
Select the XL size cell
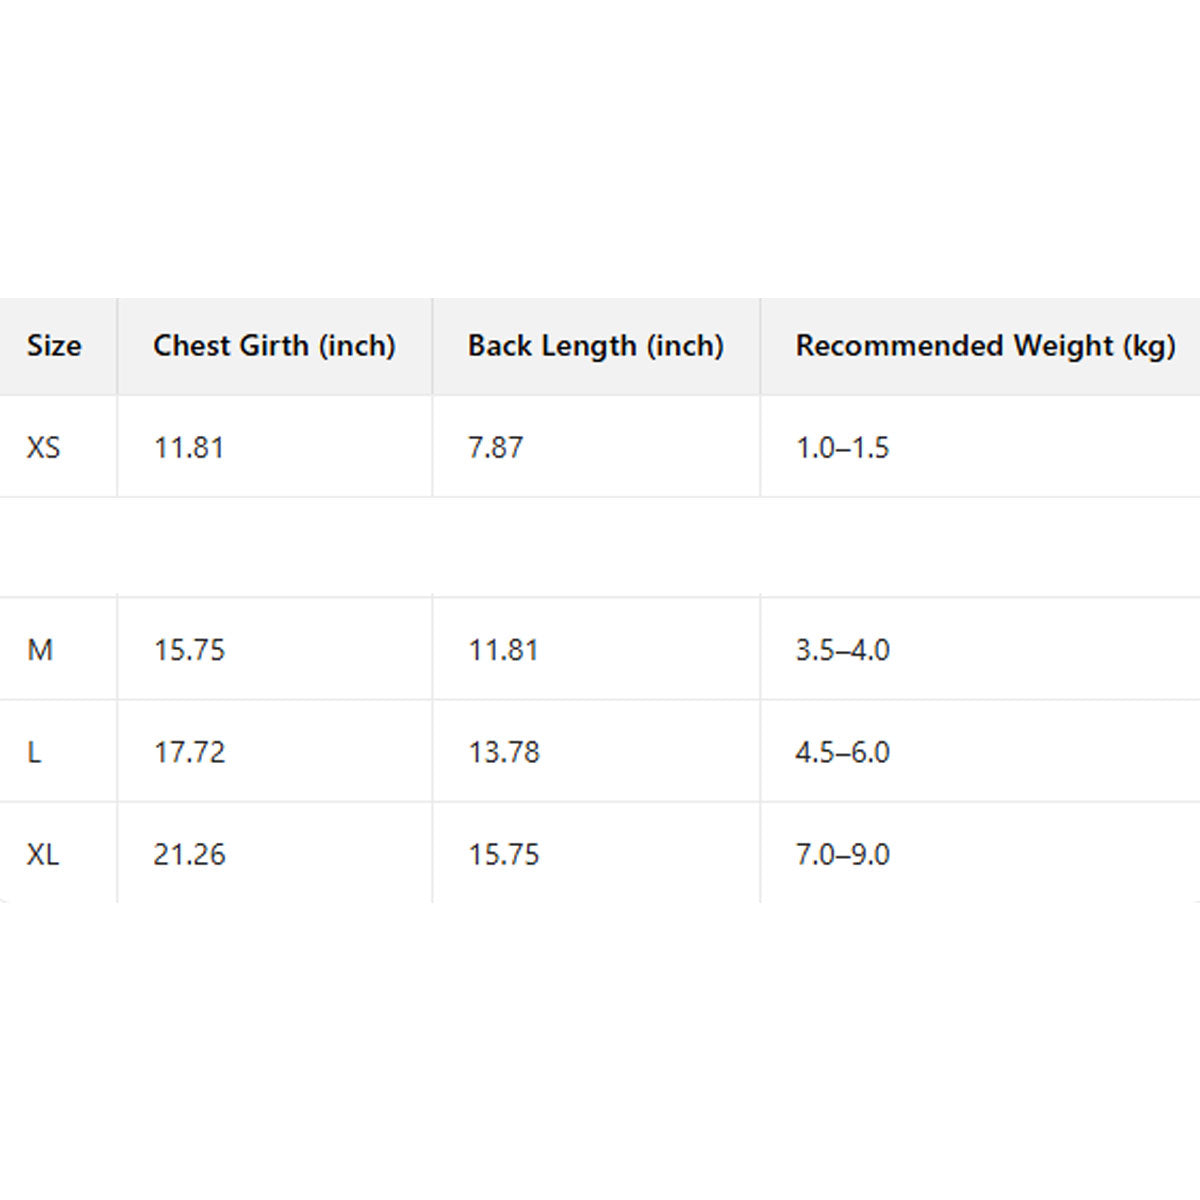click(x=43, y=854)
